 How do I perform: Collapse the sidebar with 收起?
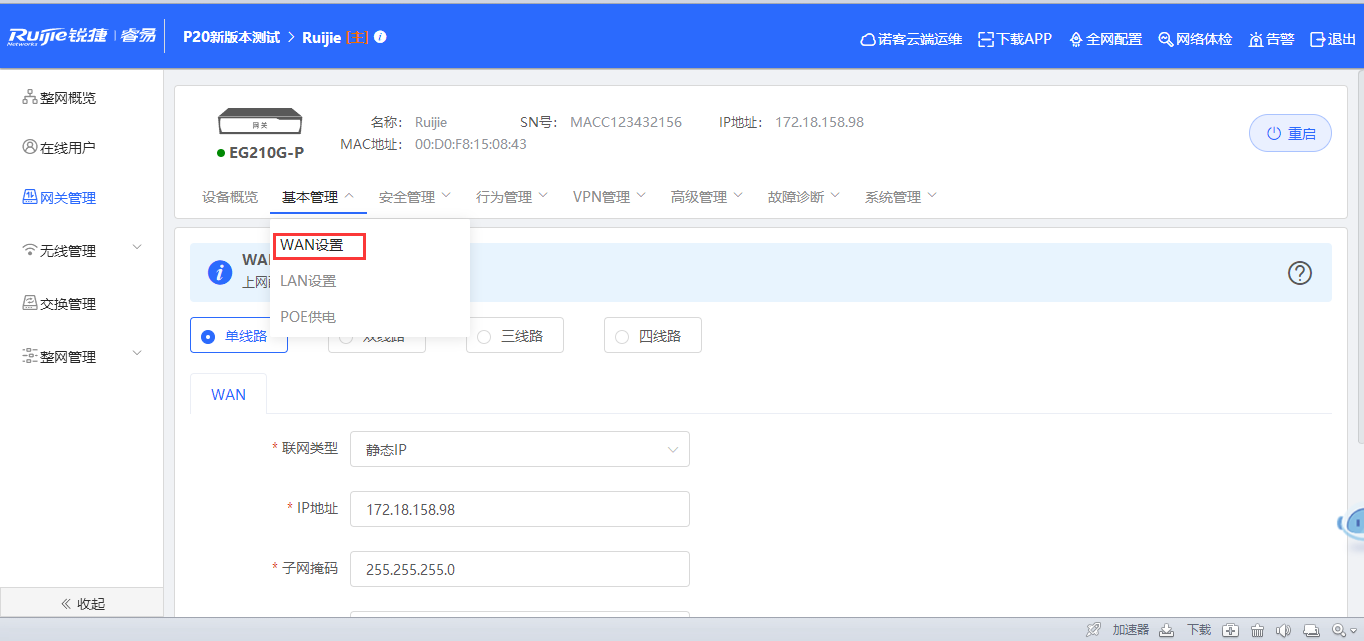coord(82,604)
